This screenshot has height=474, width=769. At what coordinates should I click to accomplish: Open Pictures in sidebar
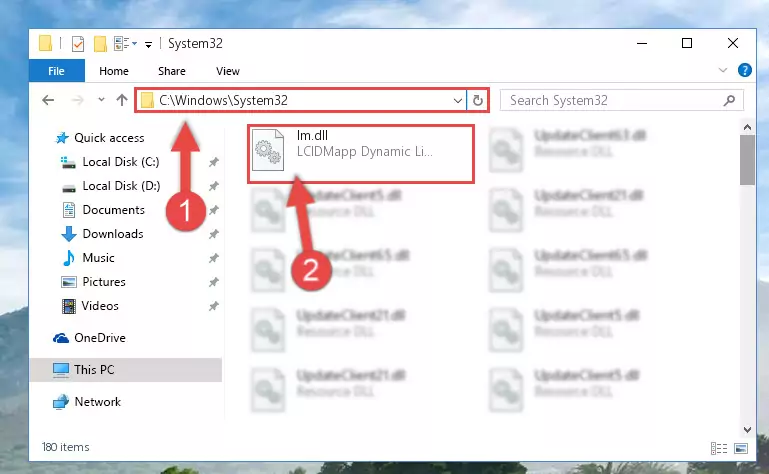(x=104, y=282)
